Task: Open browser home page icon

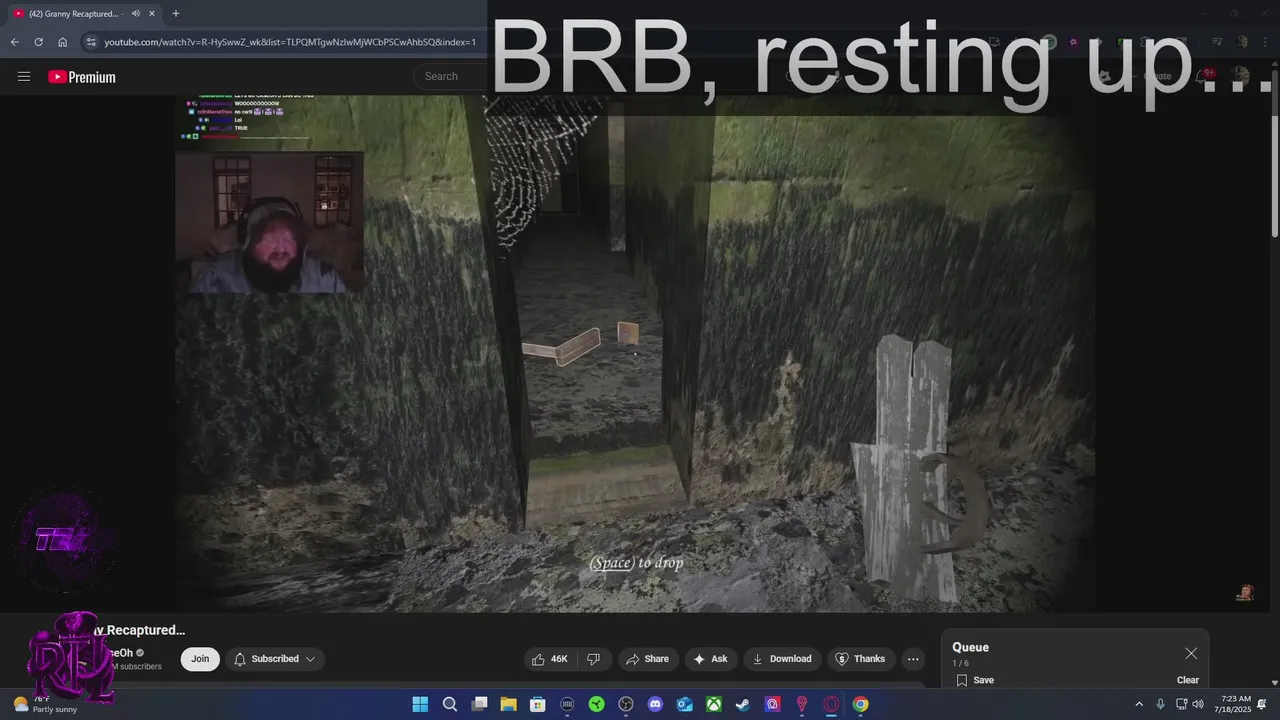Action: tap(62, 42)
